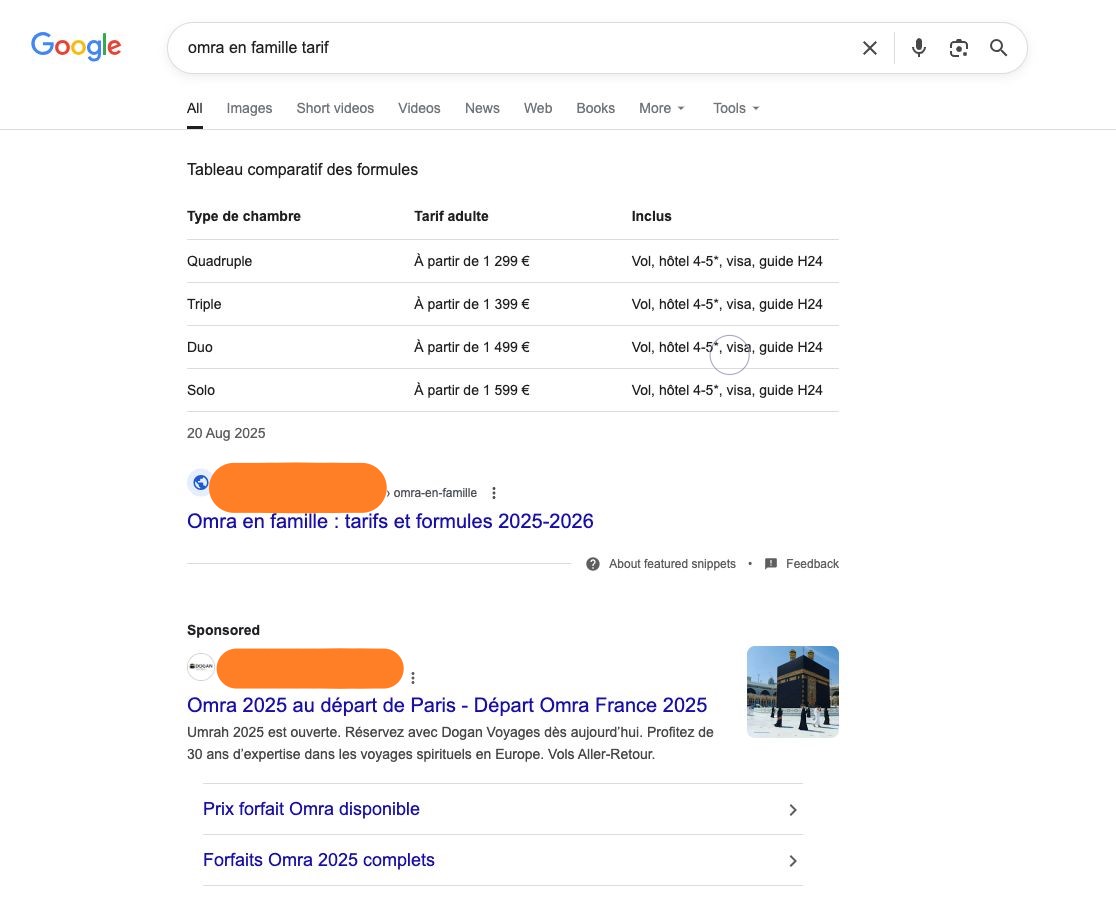Focus the search input field with query text
This screenshot has height=919, width=1116.
500,48
